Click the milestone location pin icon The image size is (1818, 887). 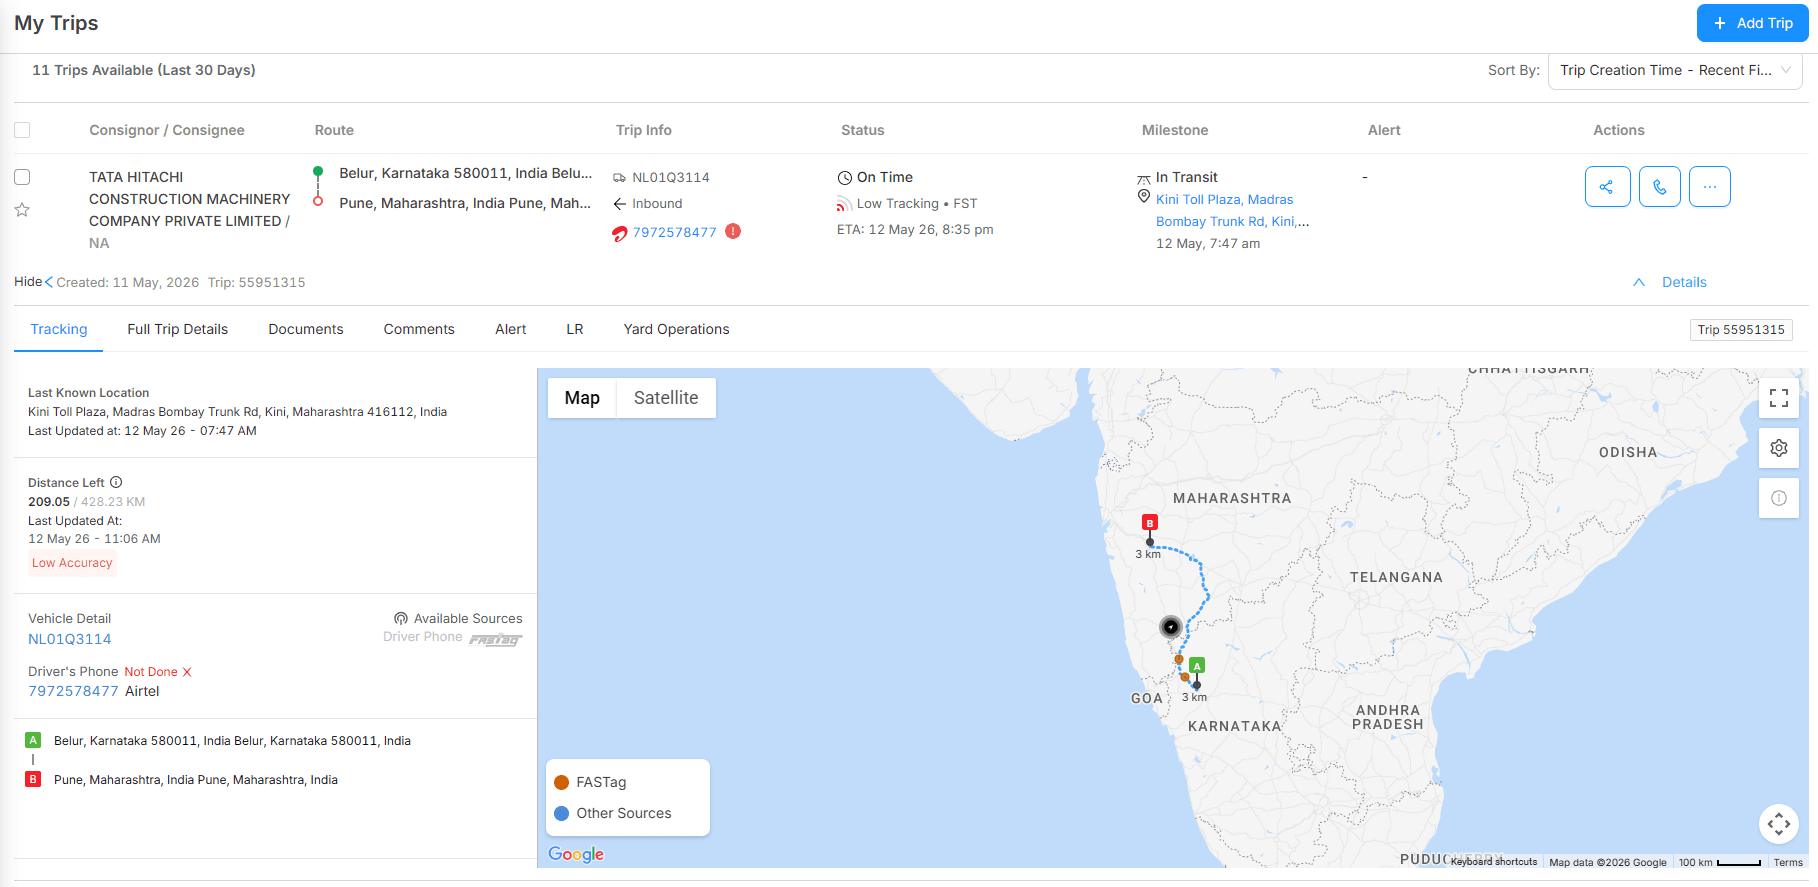(x=1144, y=197)
